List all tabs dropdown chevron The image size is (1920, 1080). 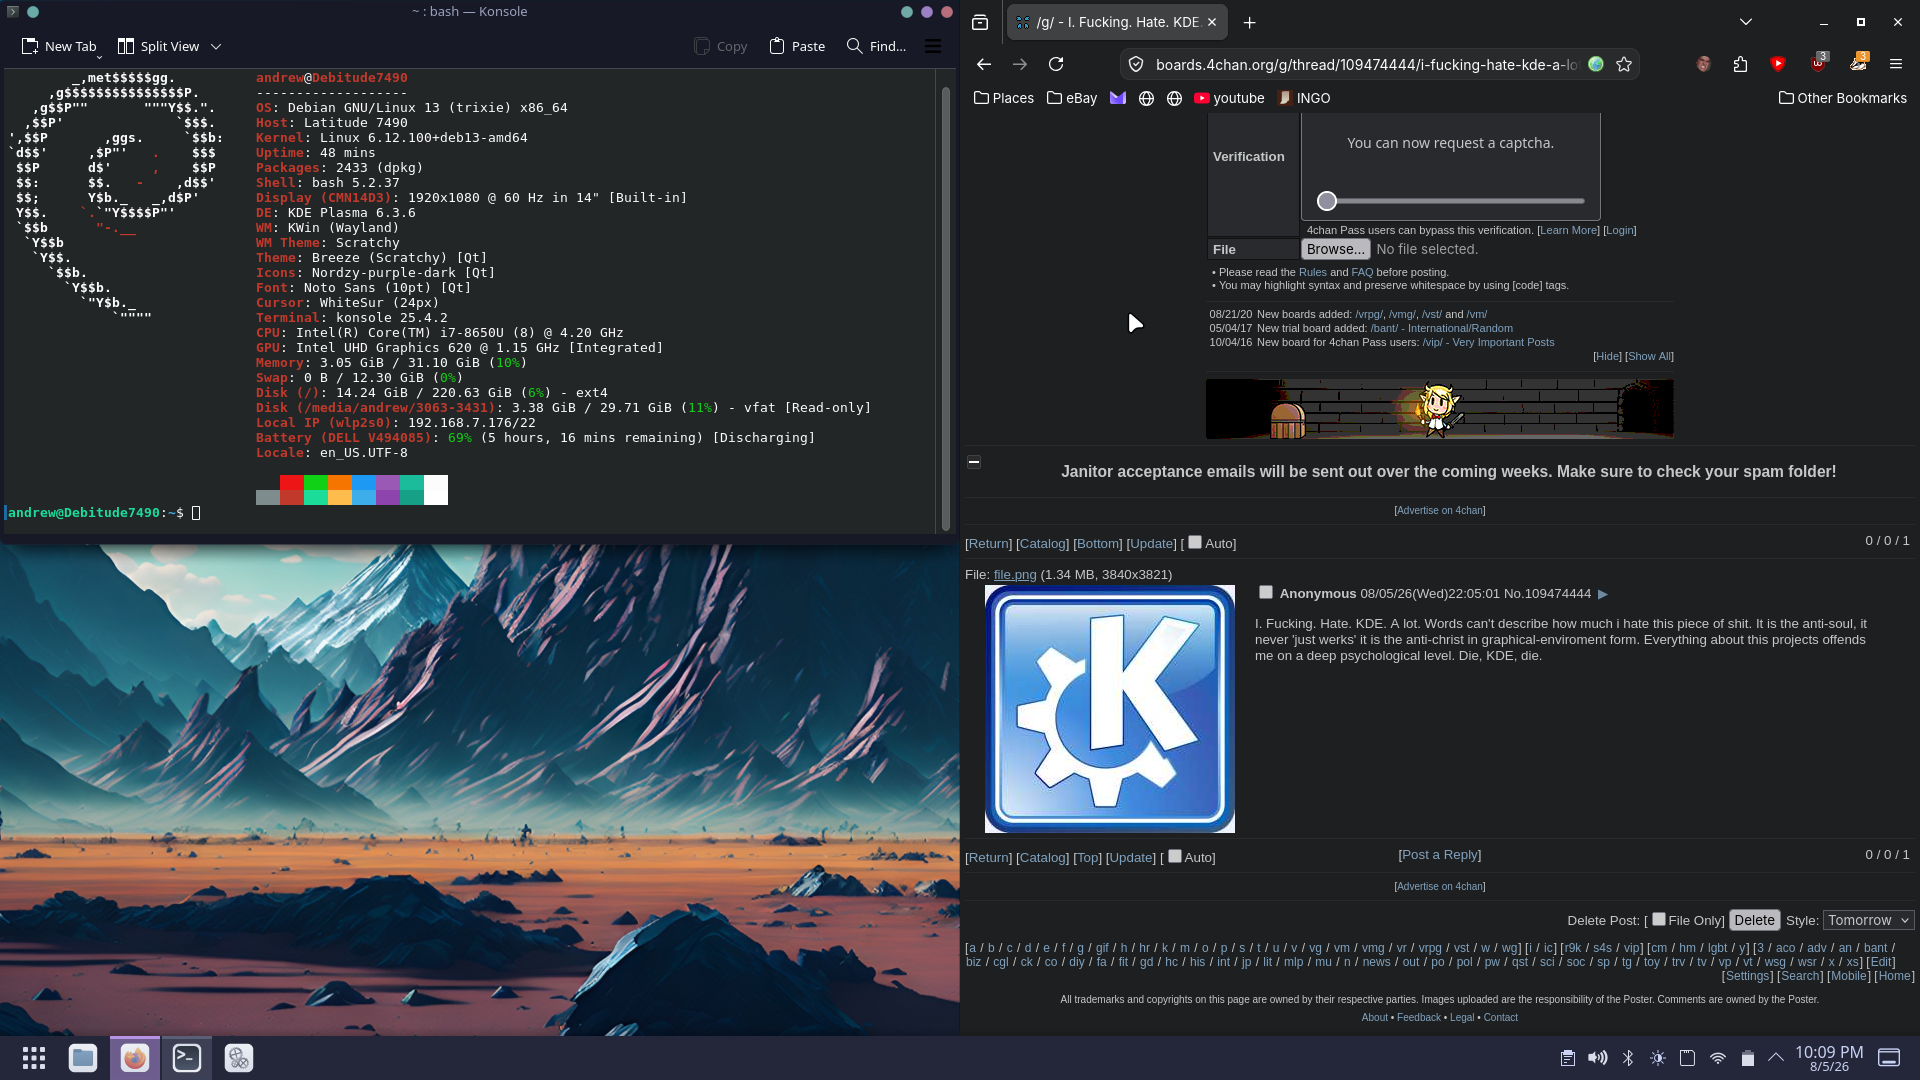tap(1746, 22)
